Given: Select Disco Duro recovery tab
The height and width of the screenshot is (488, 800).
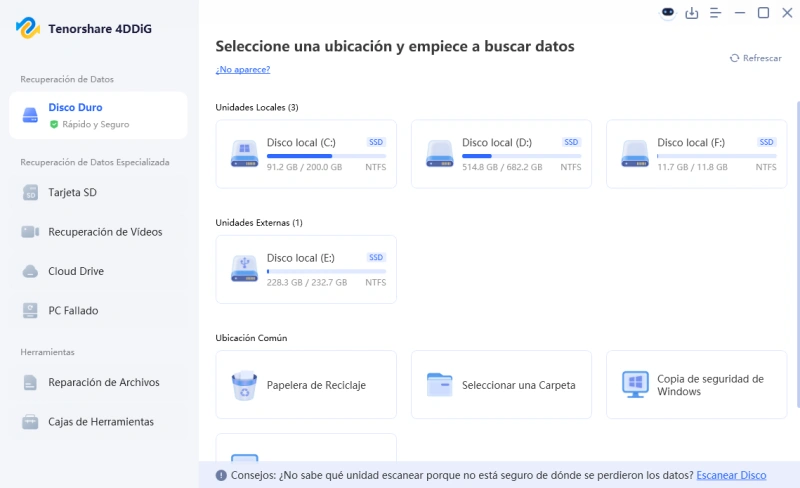Looking at the screenshot, I should (x=98, y=115).
